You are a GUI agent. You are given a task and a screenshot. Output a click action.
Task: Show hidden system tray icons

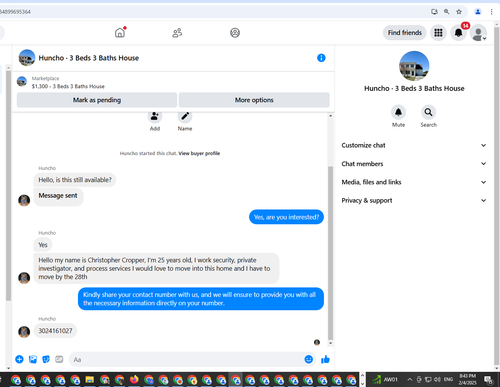(x=410, y=379)
